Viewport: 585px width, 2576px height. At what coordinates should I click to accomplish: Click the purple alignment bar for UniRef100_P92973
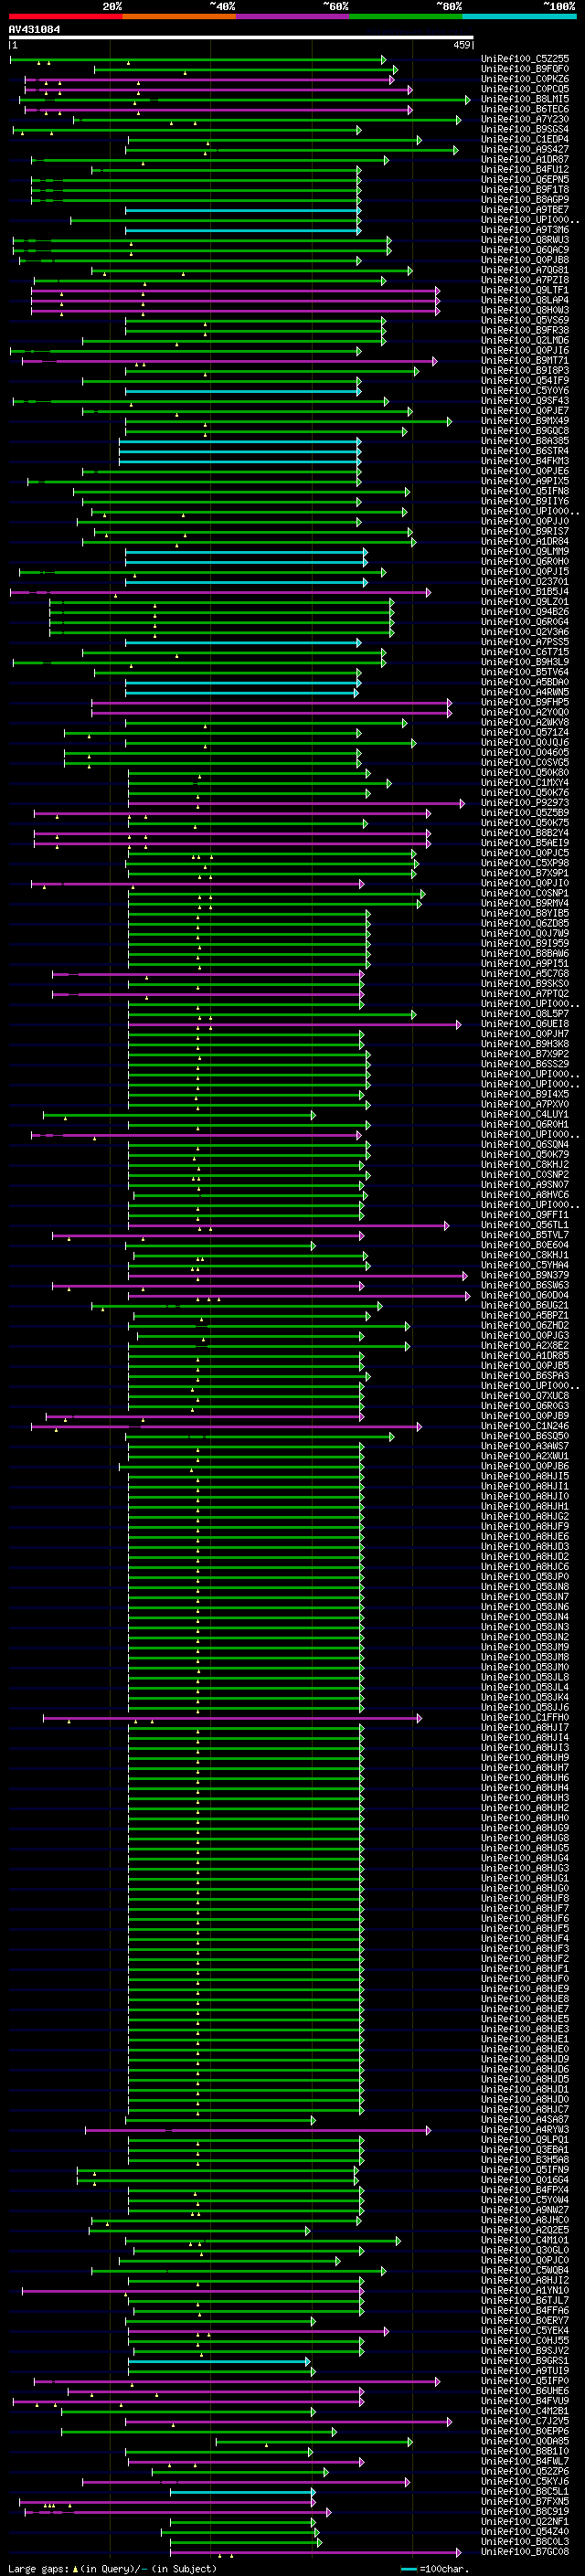[296, 803]
